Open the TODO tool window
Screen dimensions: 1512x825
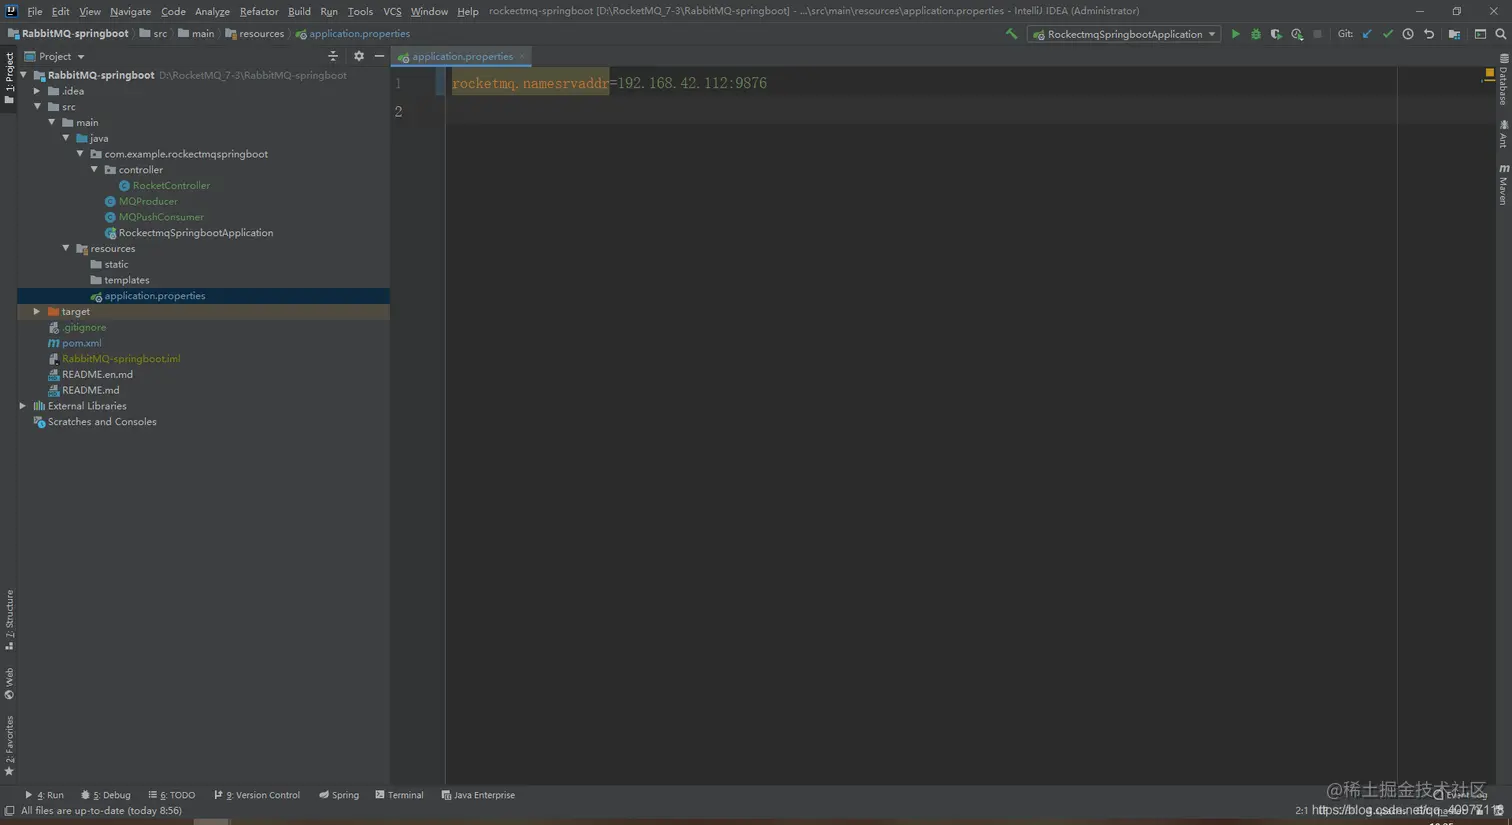coord(172,795)
